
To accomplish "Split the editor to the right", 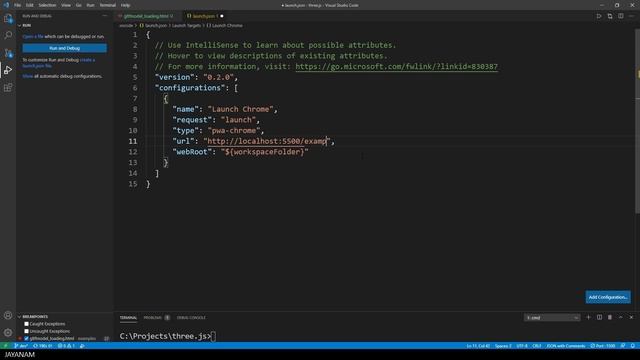I will point(620,16).
